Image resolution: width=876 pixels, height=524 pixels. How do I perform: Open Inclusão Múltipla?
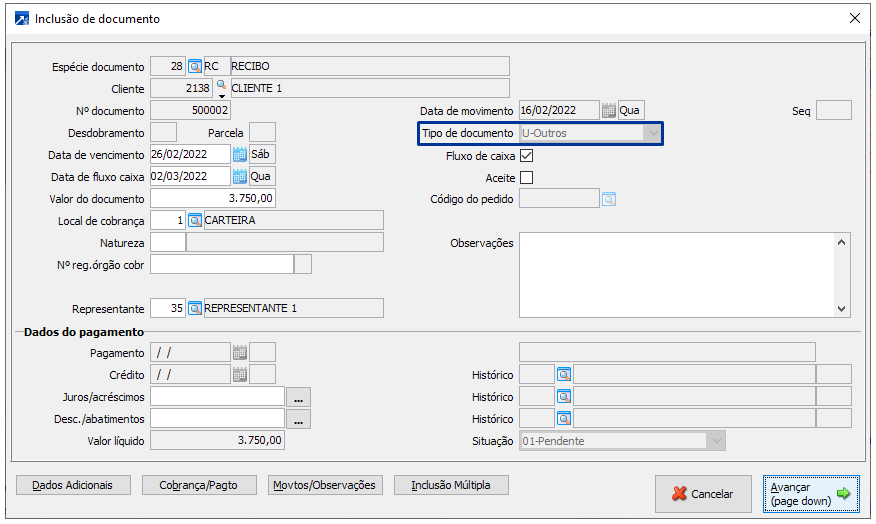[x=451, y=485]
